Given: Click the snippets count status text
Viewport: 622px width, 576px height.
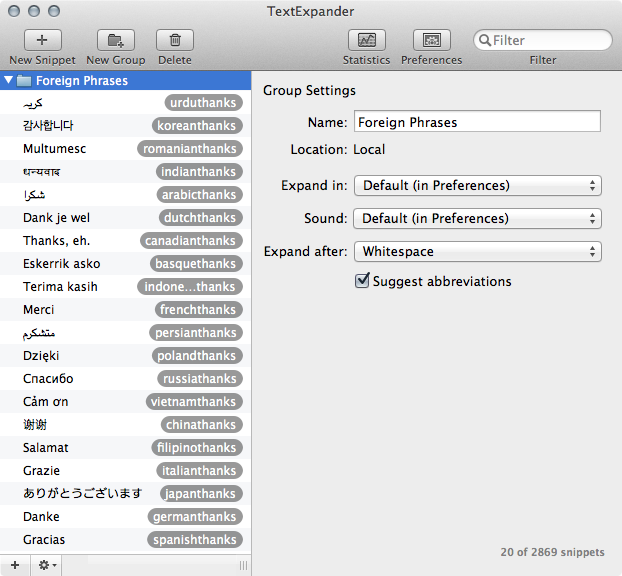Looking at the screenshot, I should (552, 552).
